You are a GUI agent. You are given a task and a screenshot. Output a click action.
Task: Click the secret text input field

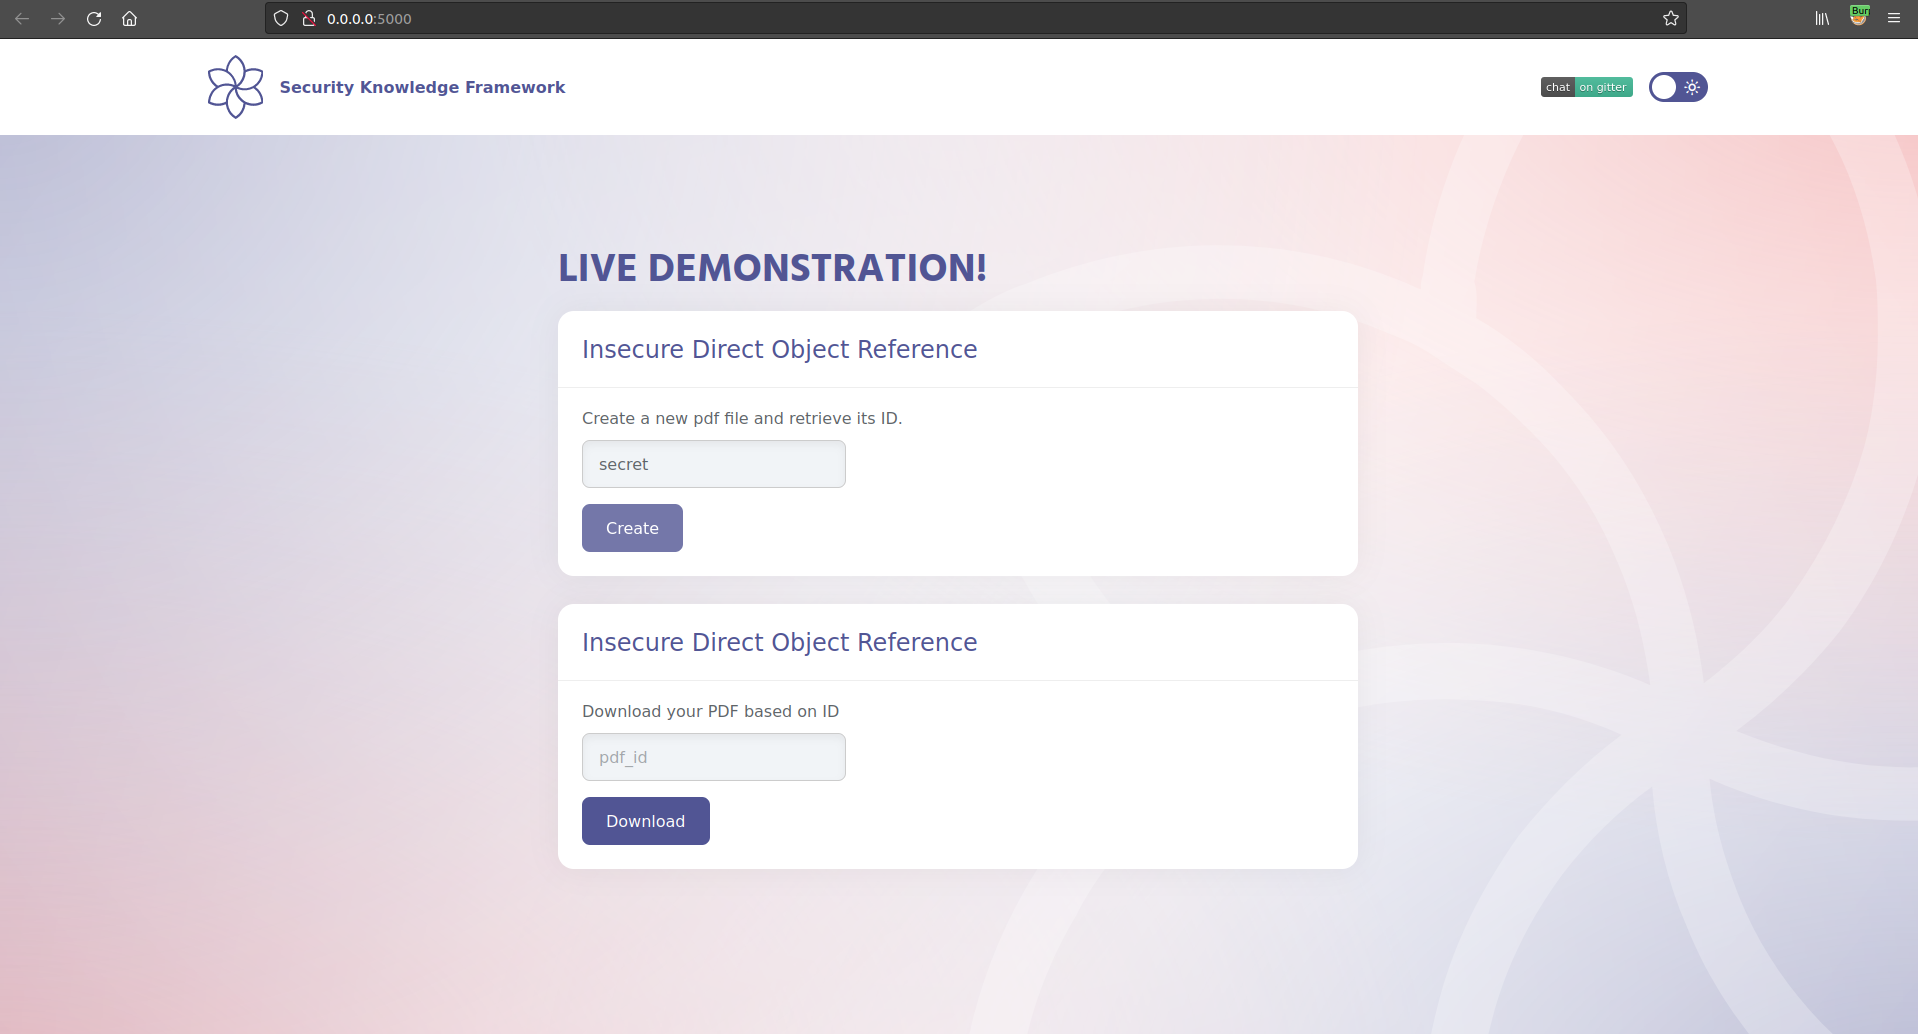tap(713, 464)
